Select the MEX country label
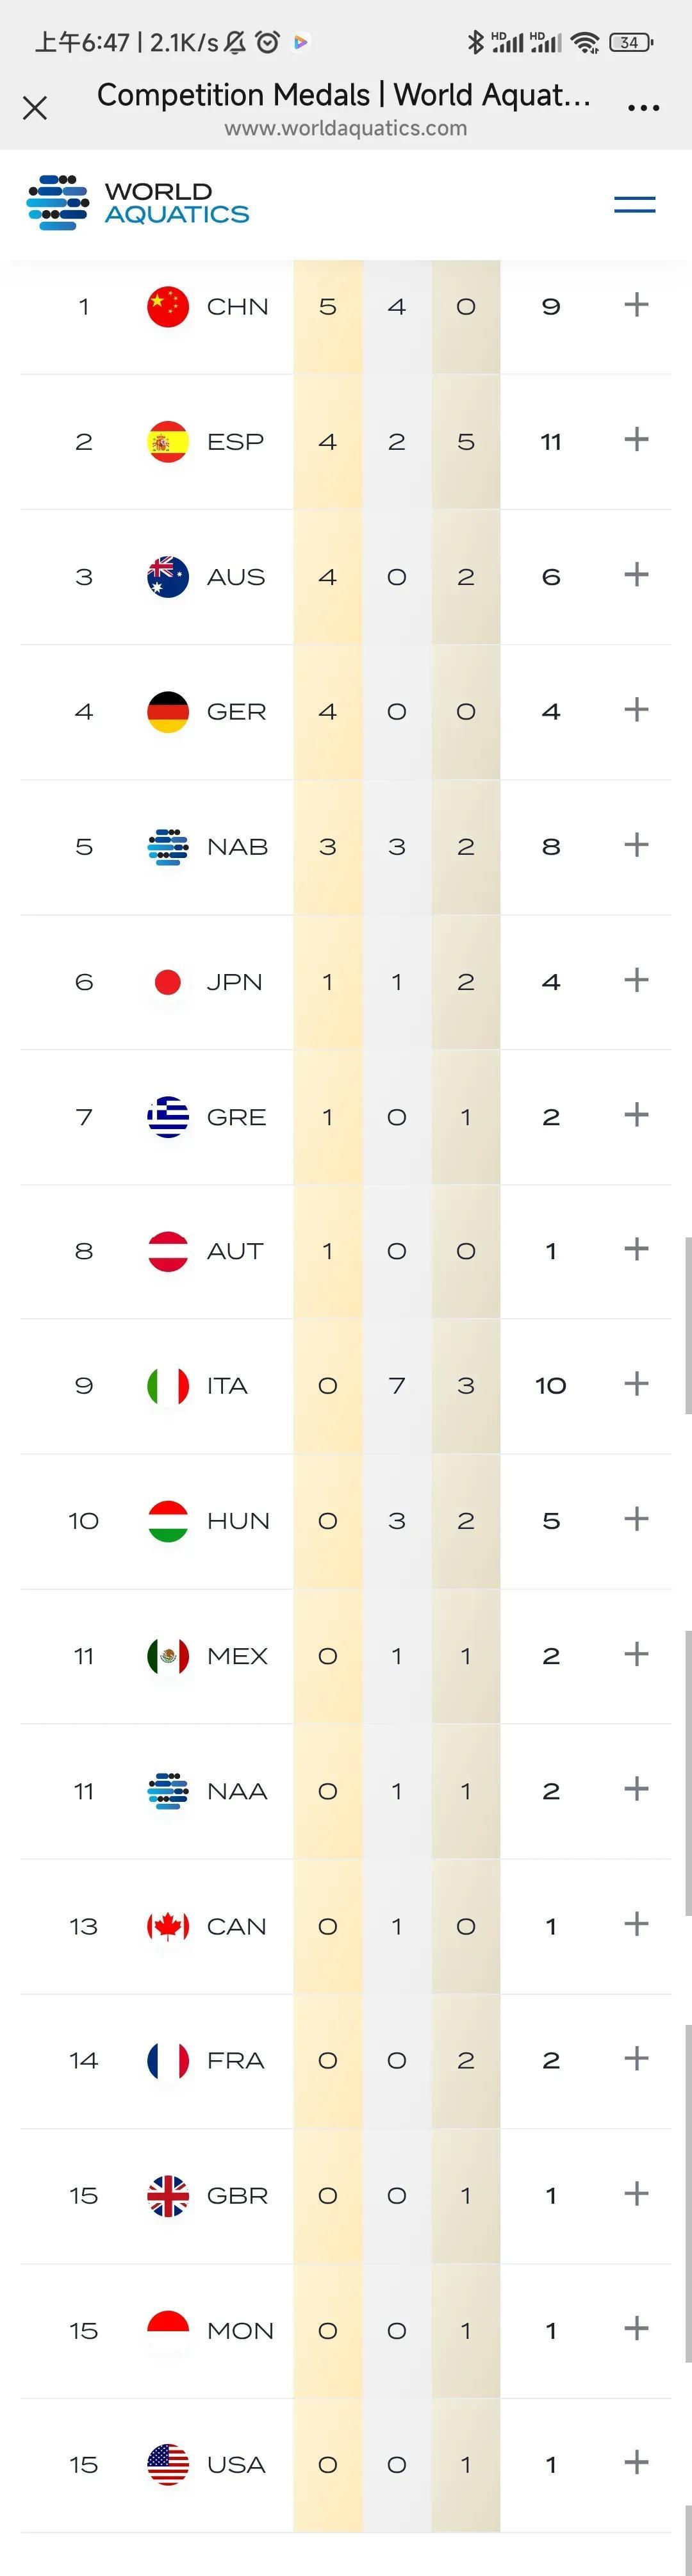692x2576 pixels. pos(237,1656)
